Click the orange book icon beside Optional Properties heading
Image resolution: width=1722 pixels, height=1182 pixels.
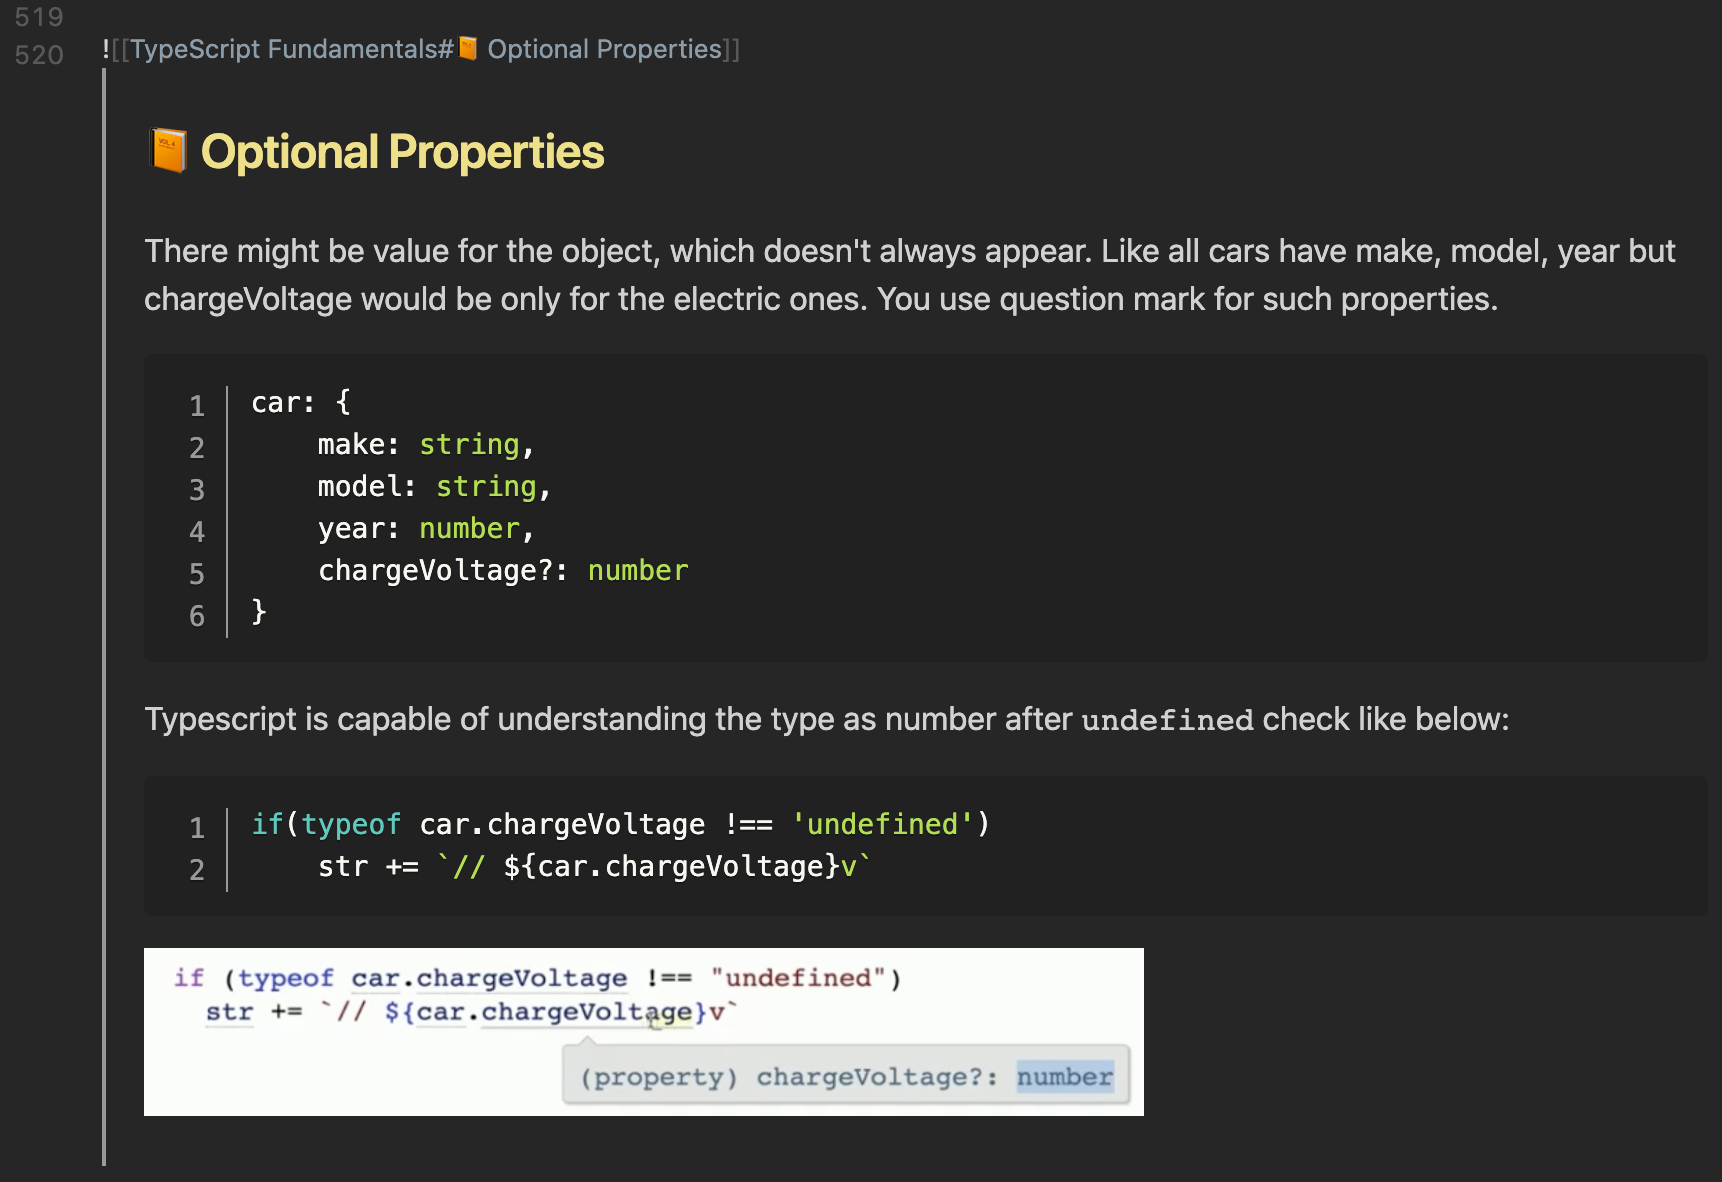point(168,151)
